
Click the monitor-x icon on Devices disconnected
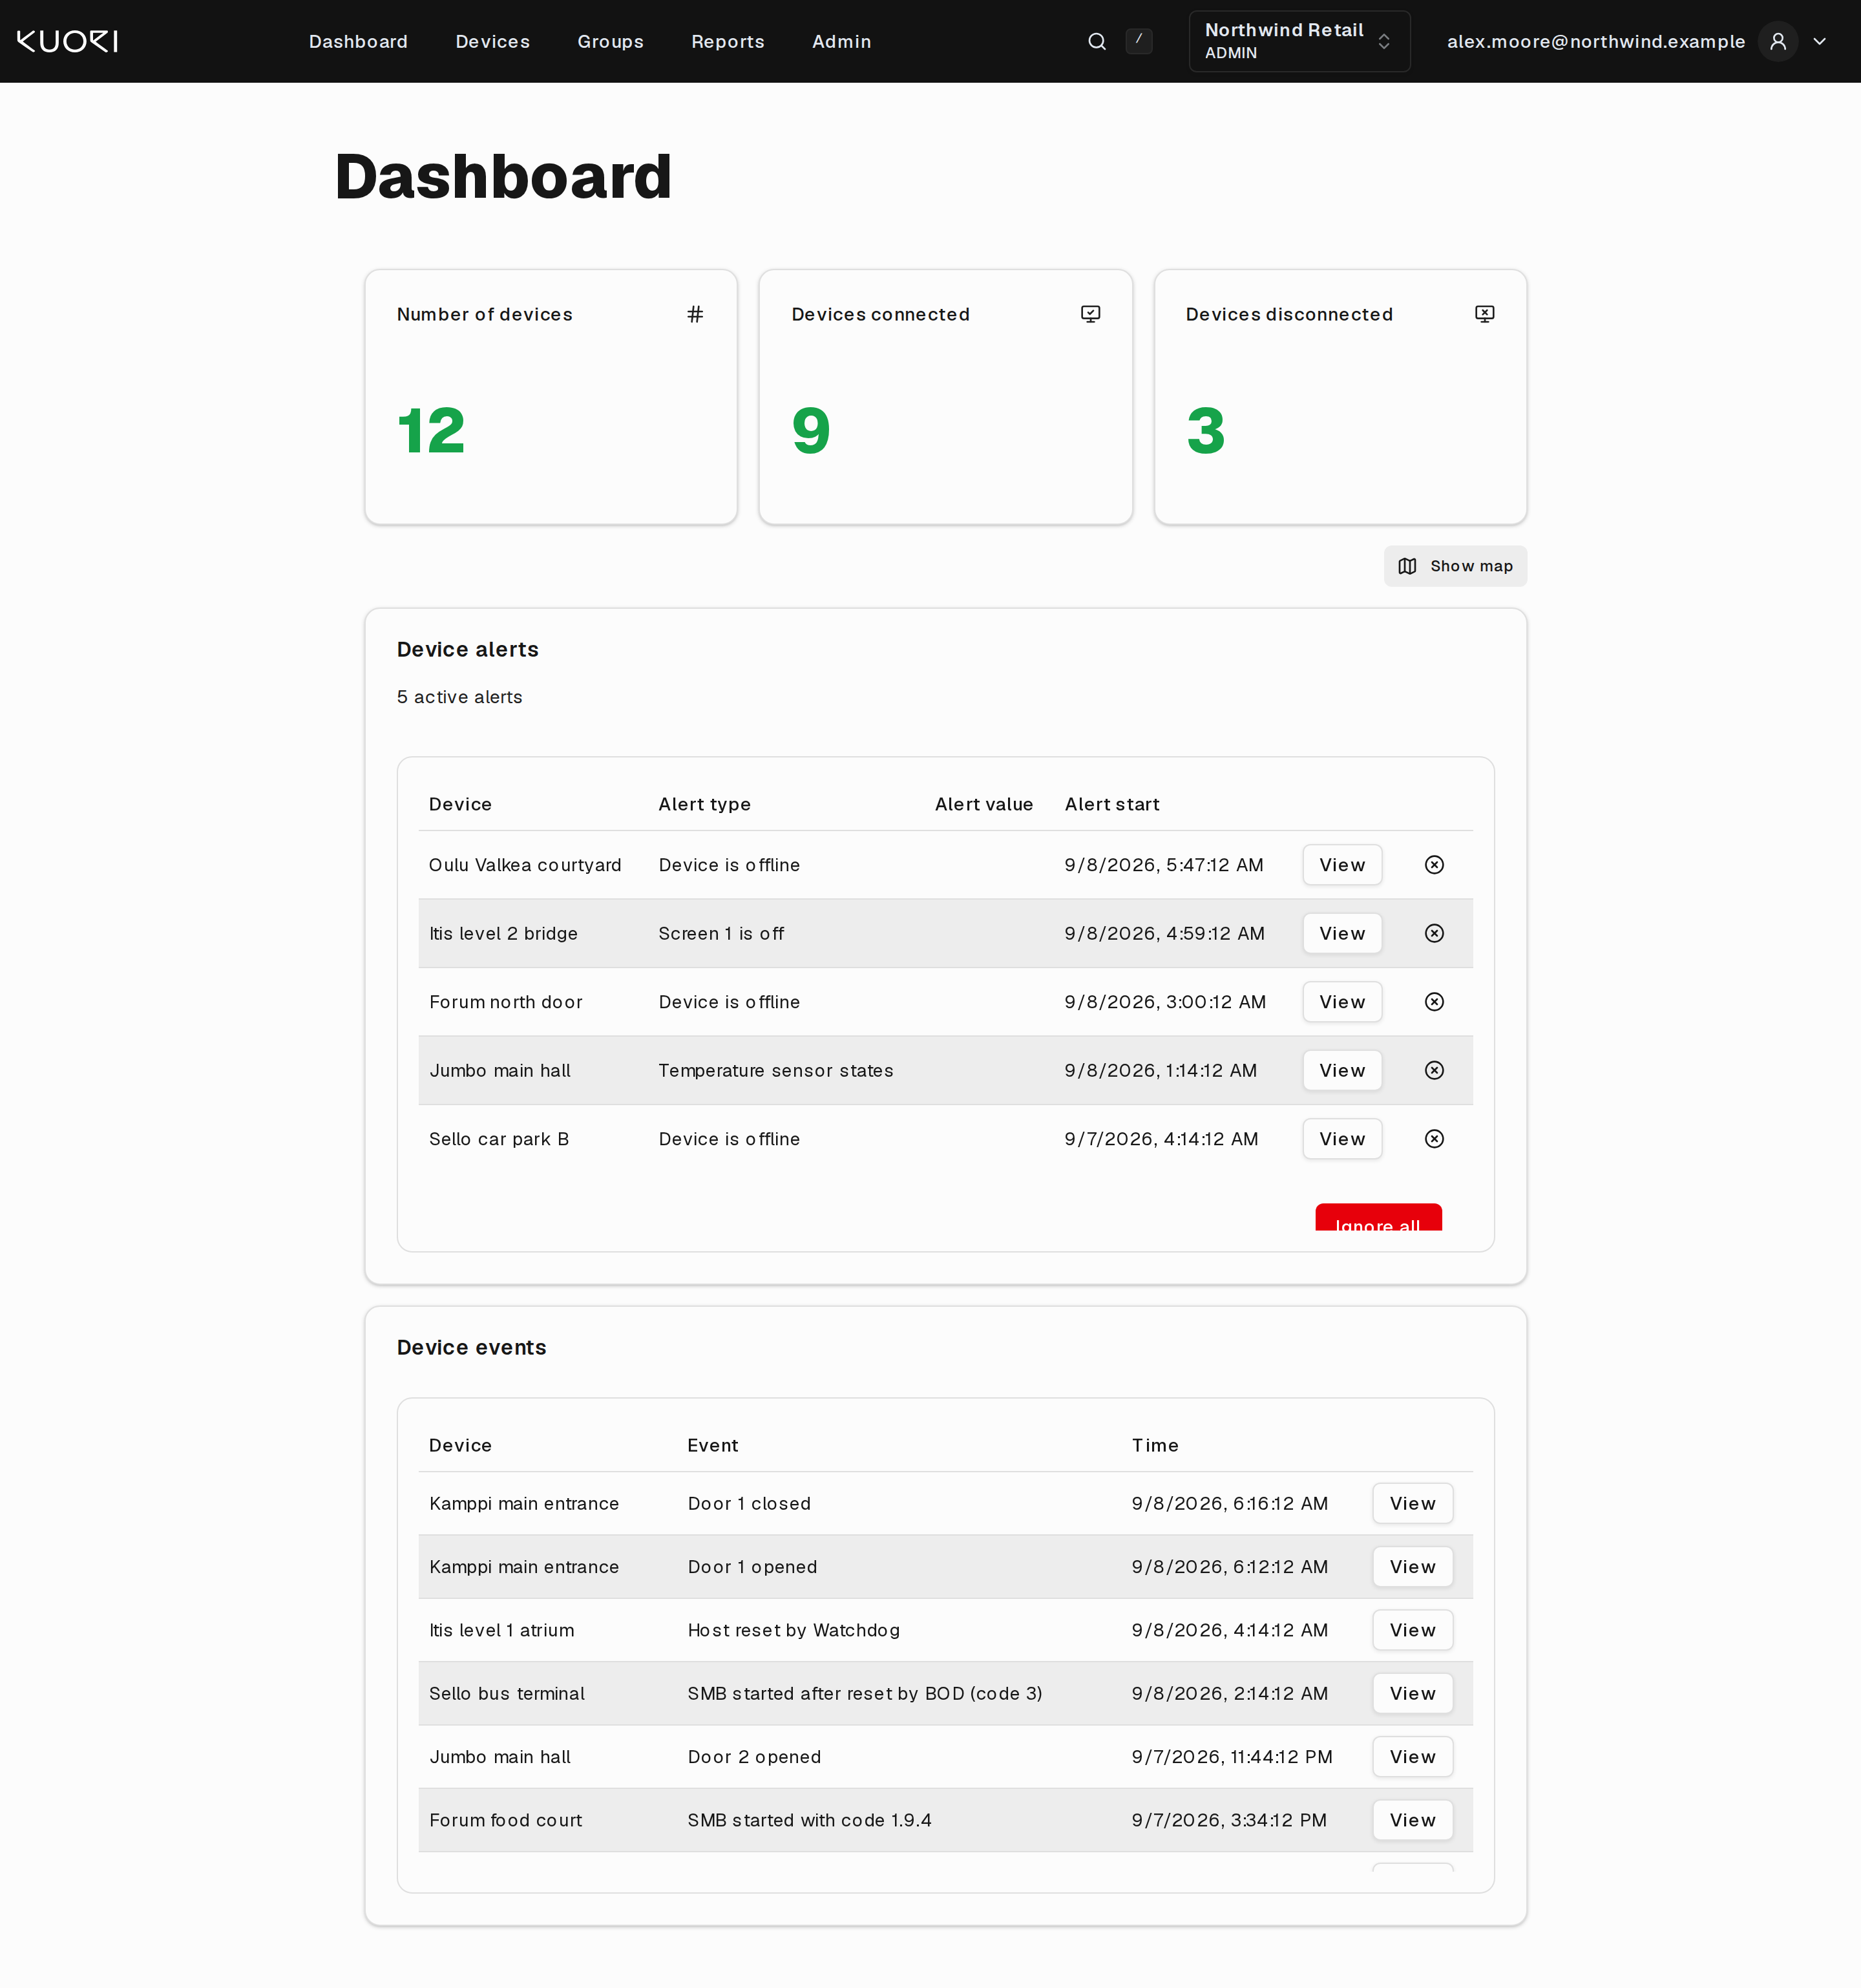(1485, 314)
